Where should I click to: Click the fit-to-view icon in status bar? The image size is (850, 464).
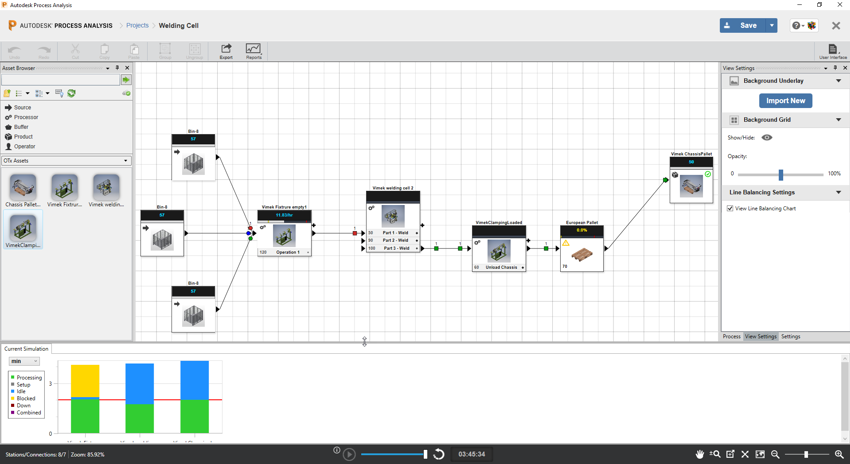[760, 454]
